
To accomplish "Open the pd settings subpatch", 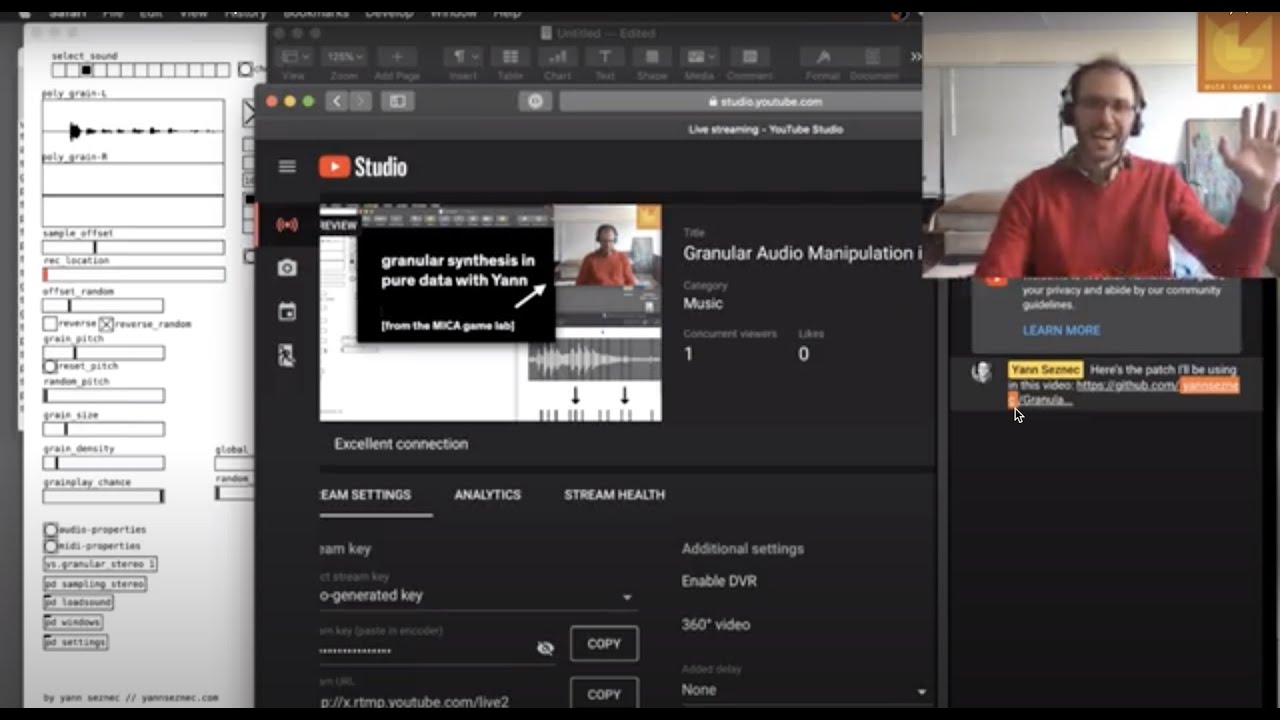I will click(75, 642).
